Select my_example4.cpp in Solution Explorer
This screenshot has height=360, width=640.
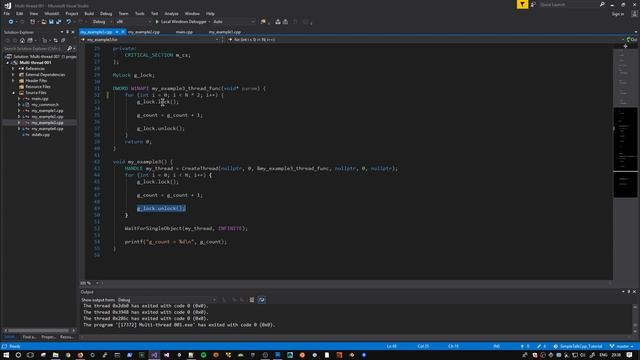(x=47, y=129)
